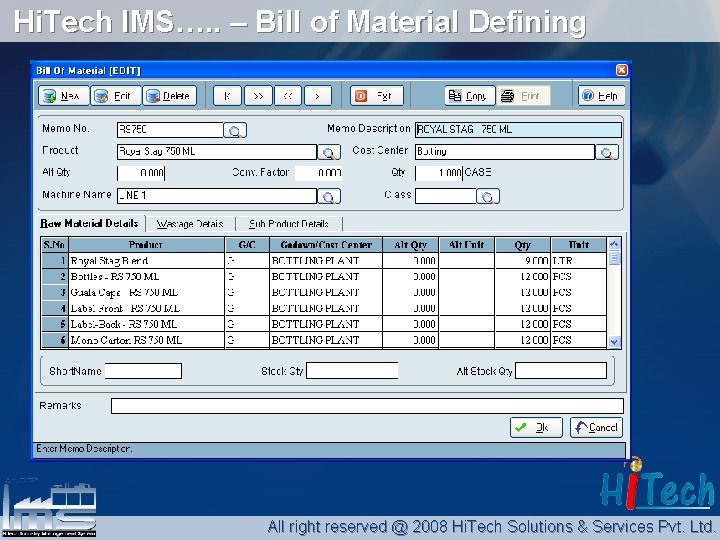Click the LTR unit cell in row 1

click(x=579, y=261)
